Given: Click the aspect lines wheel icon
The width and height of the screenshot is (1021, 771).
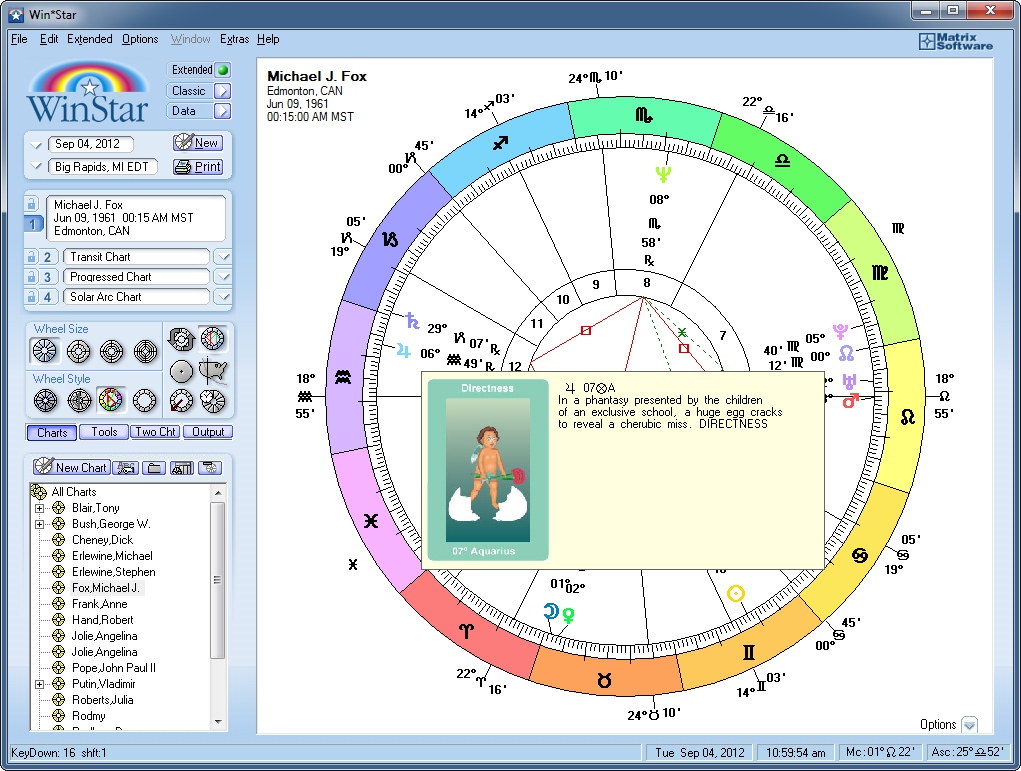Looking at the screenshot, I should pos(213,339).
